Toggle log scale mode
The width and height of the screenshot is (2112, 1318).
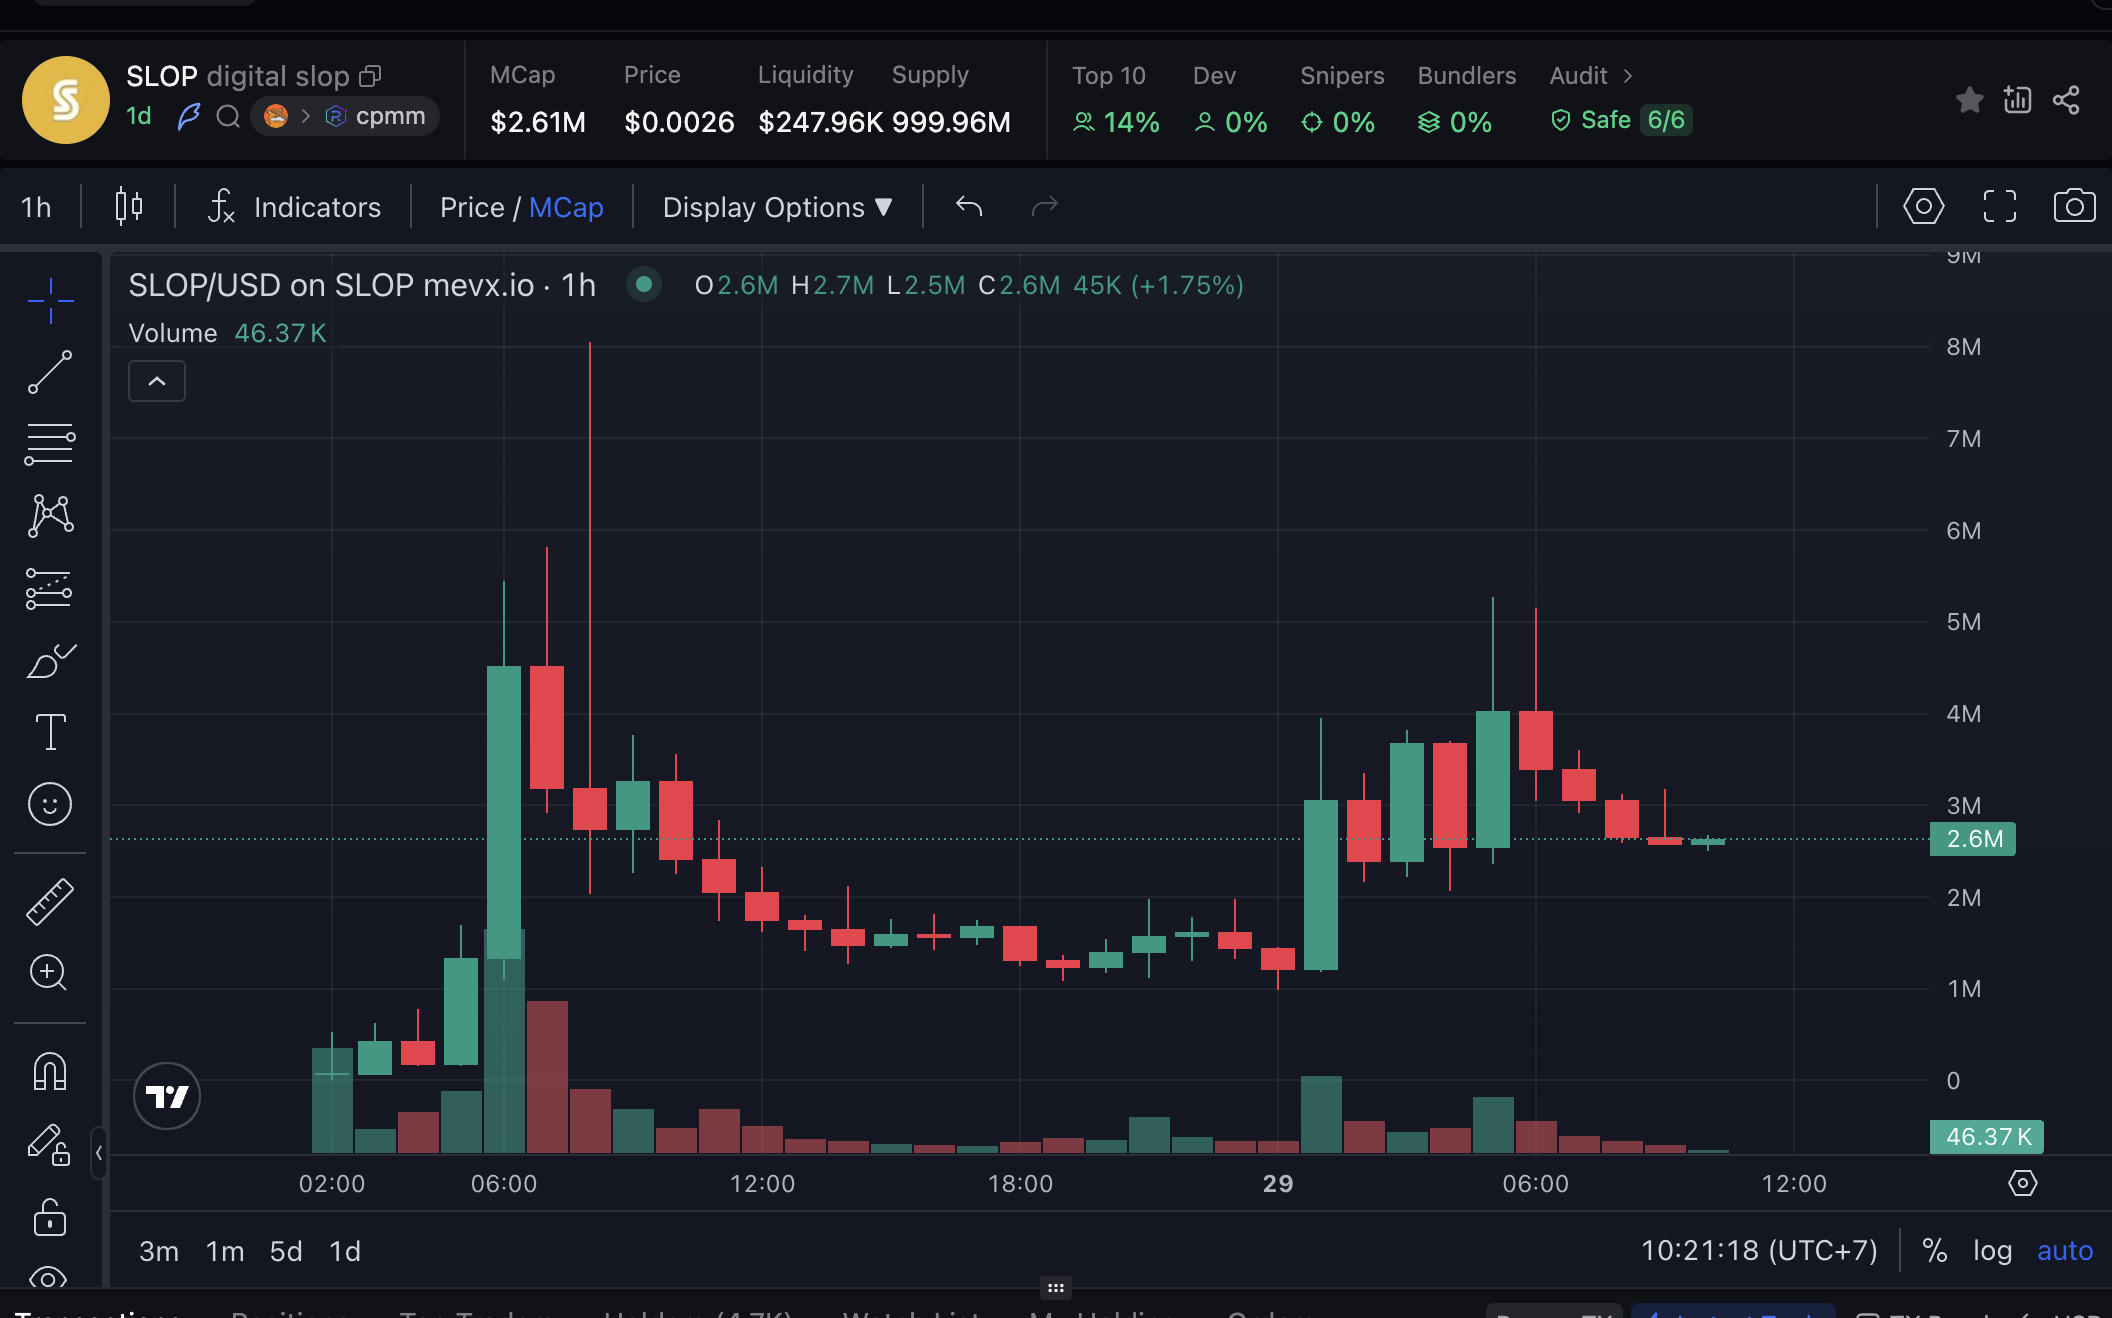(1992, 1251)
